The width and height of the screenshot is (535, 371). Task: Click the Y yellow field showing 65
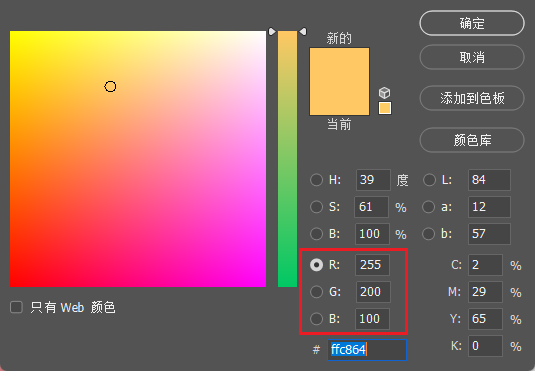[x=485, y=319]
